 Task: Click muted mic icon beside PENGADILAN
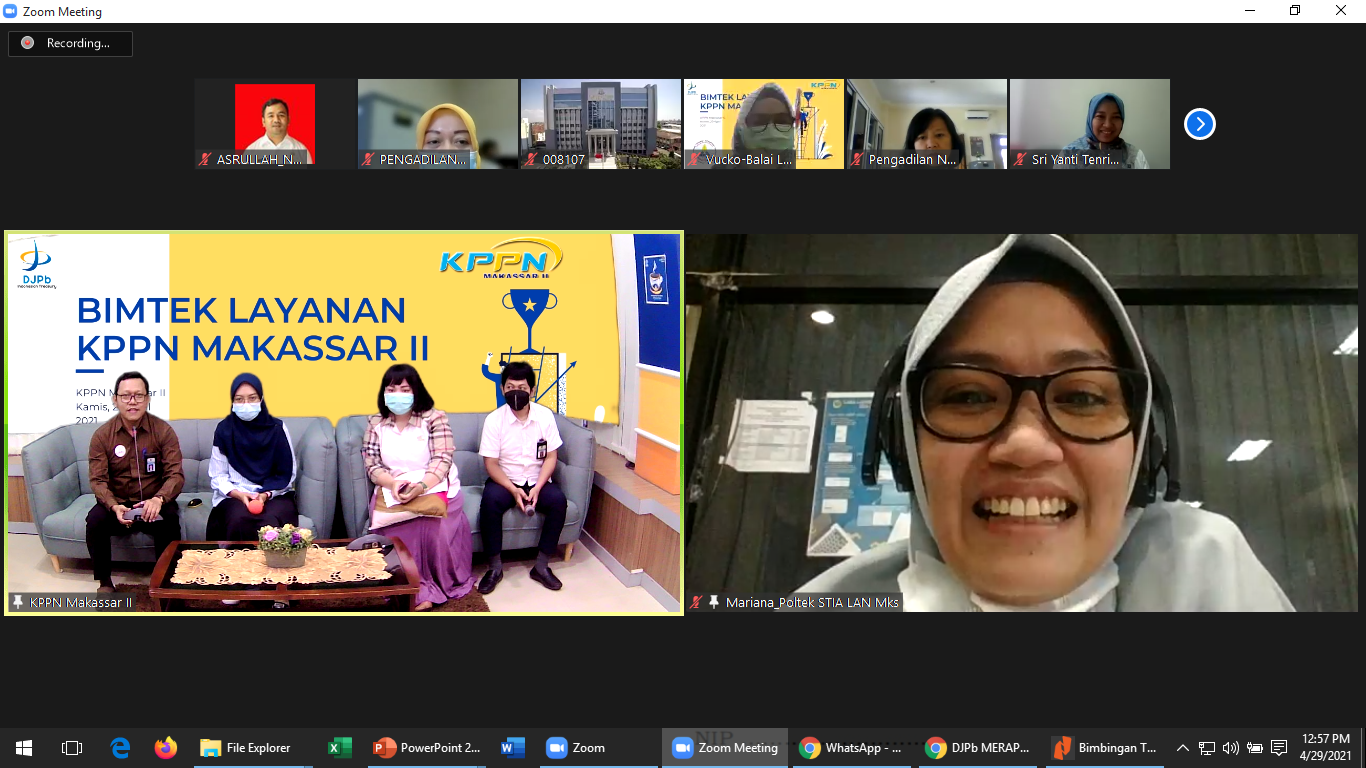pyautogui.click(x=369, y=159)
